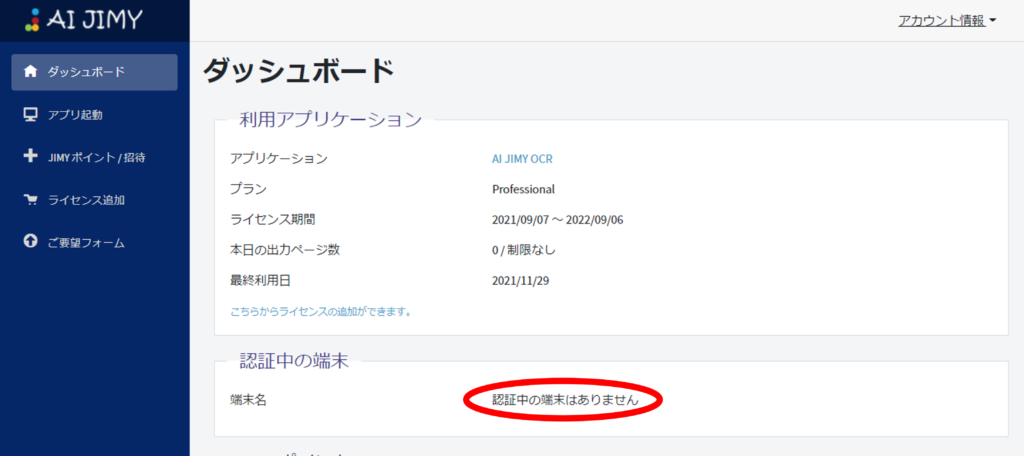Screen dimensions: 1024x456
Task: Click the 認証中の端末はありません message
Action: pos(565,400)
